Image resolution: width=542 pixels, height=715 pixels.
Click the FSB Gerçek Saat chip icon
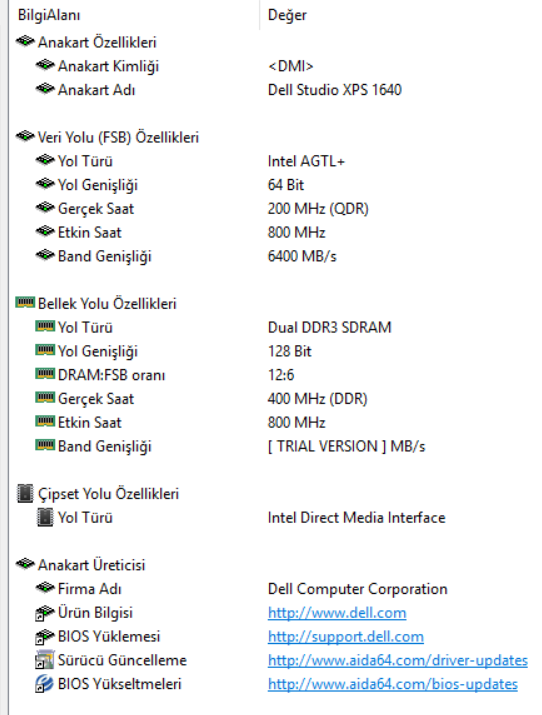coord(45,207)
